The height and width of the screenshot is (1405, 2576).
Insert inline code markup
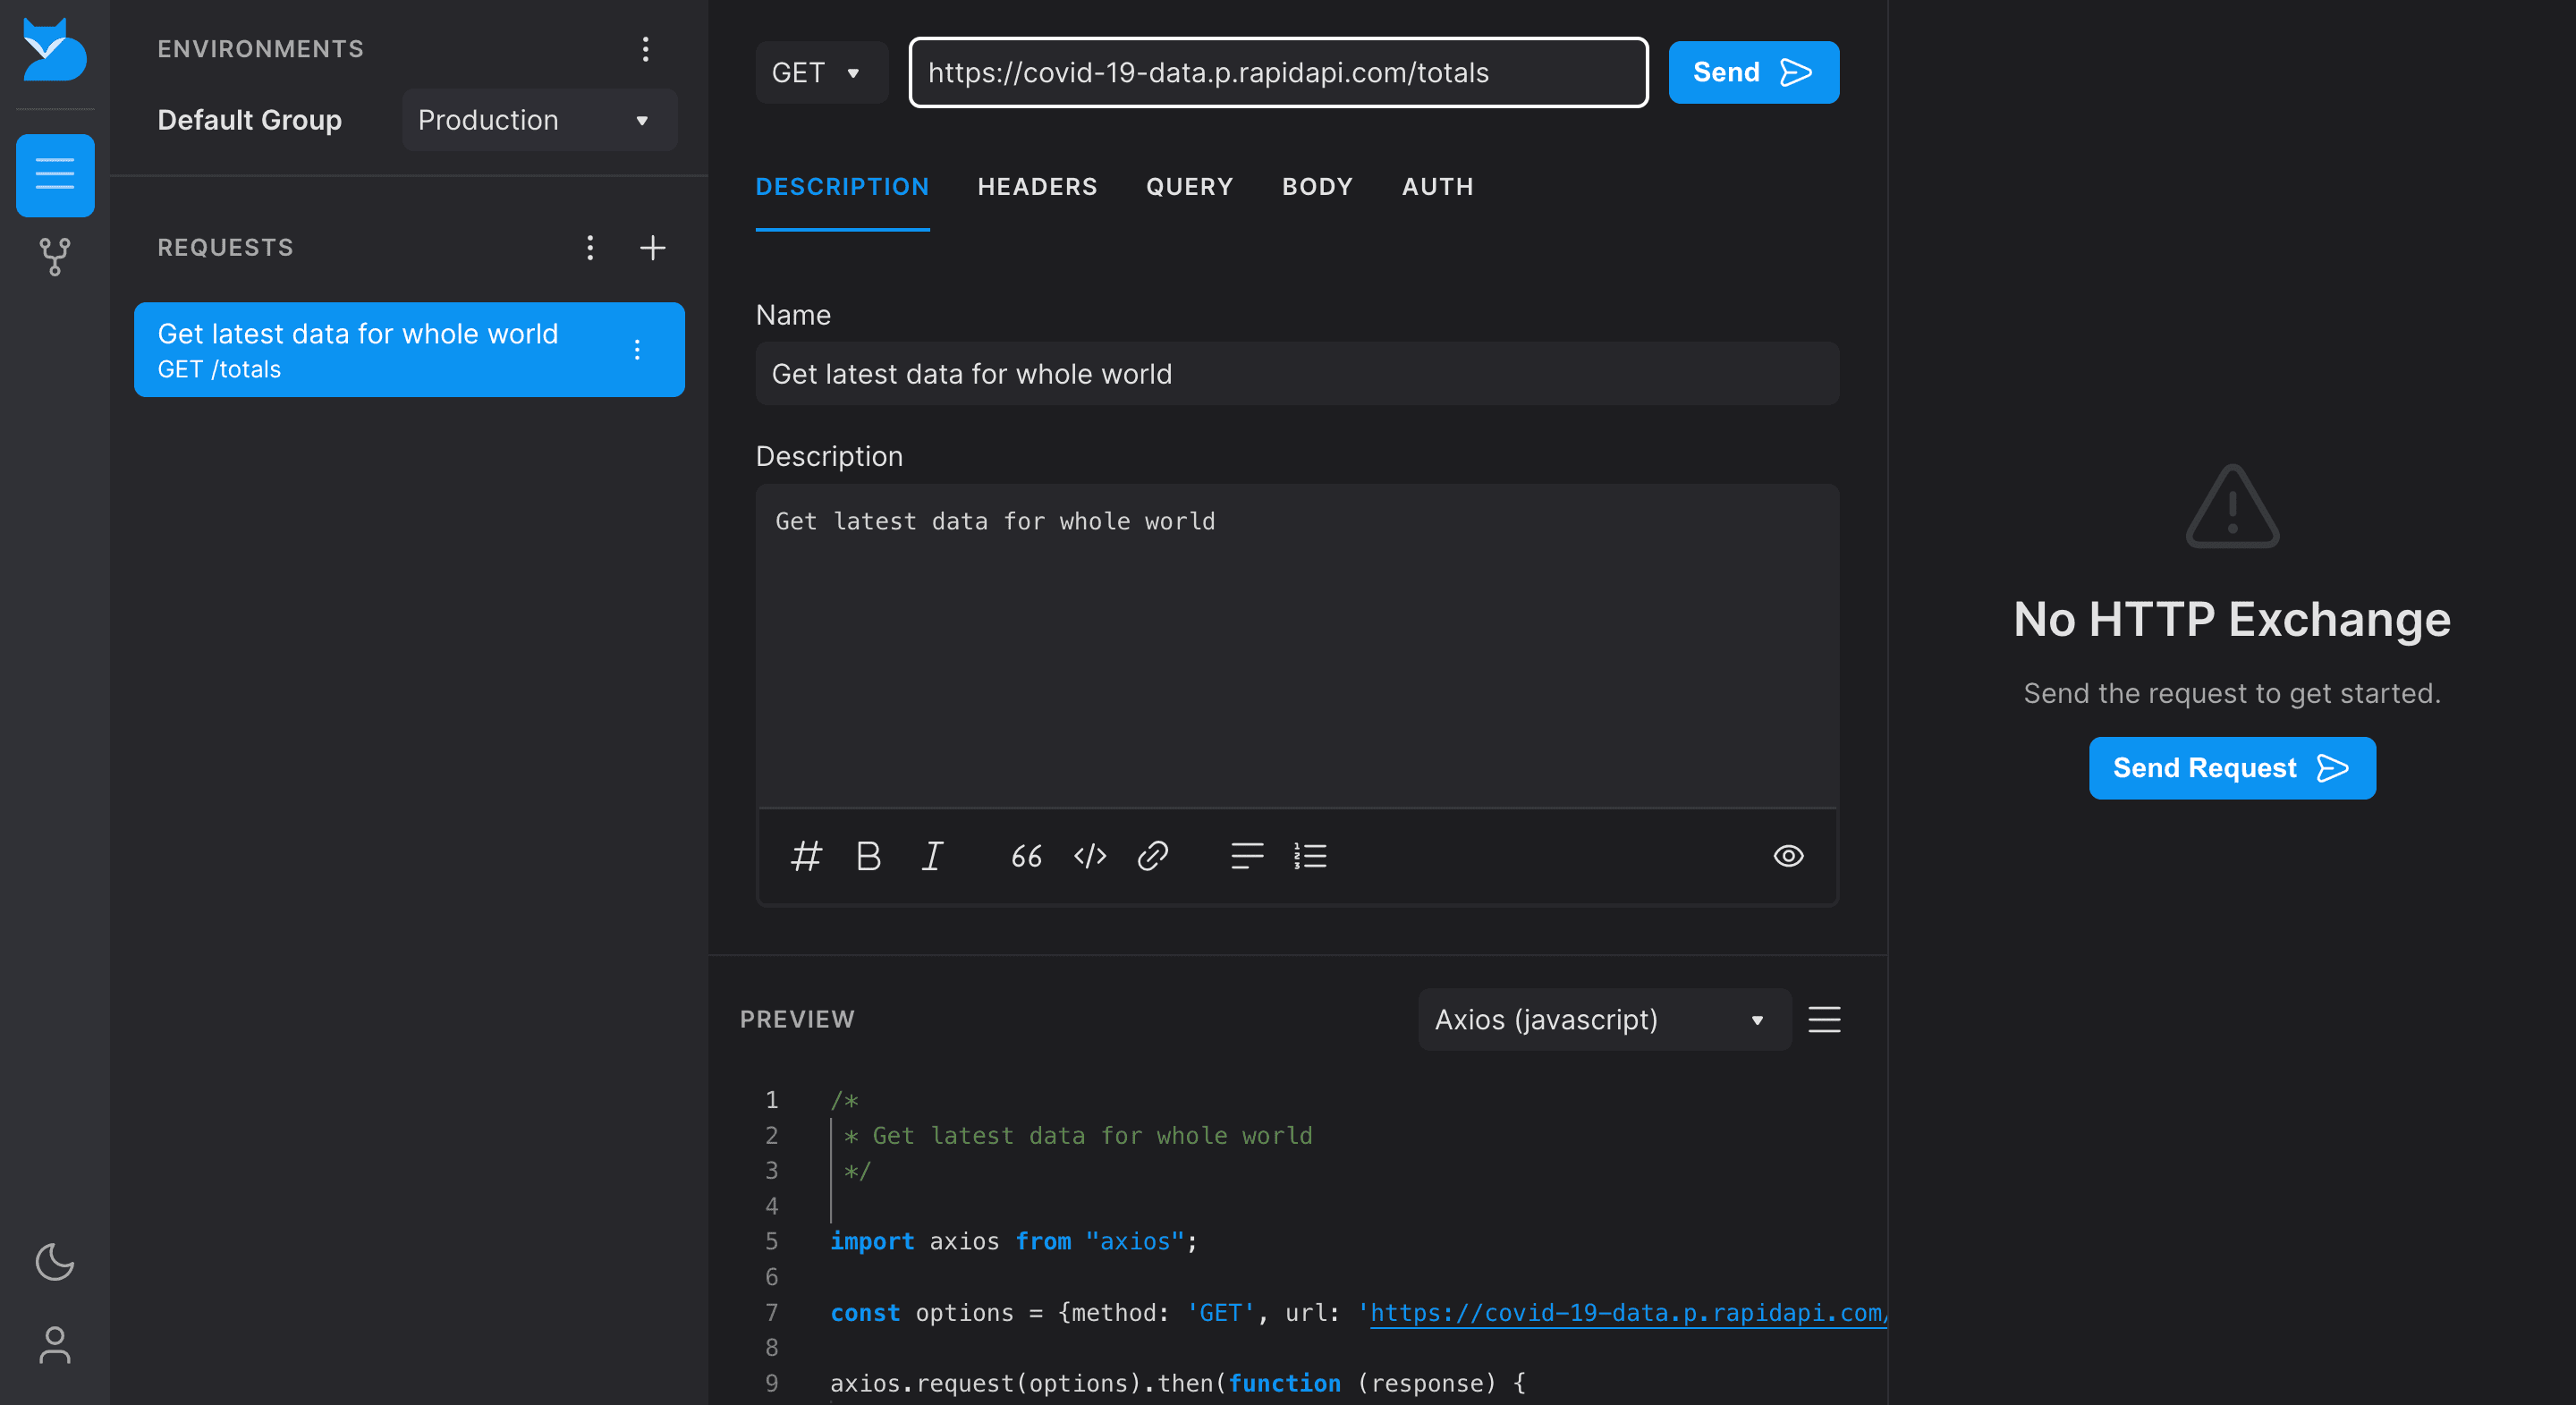[x=1089, y=856]
